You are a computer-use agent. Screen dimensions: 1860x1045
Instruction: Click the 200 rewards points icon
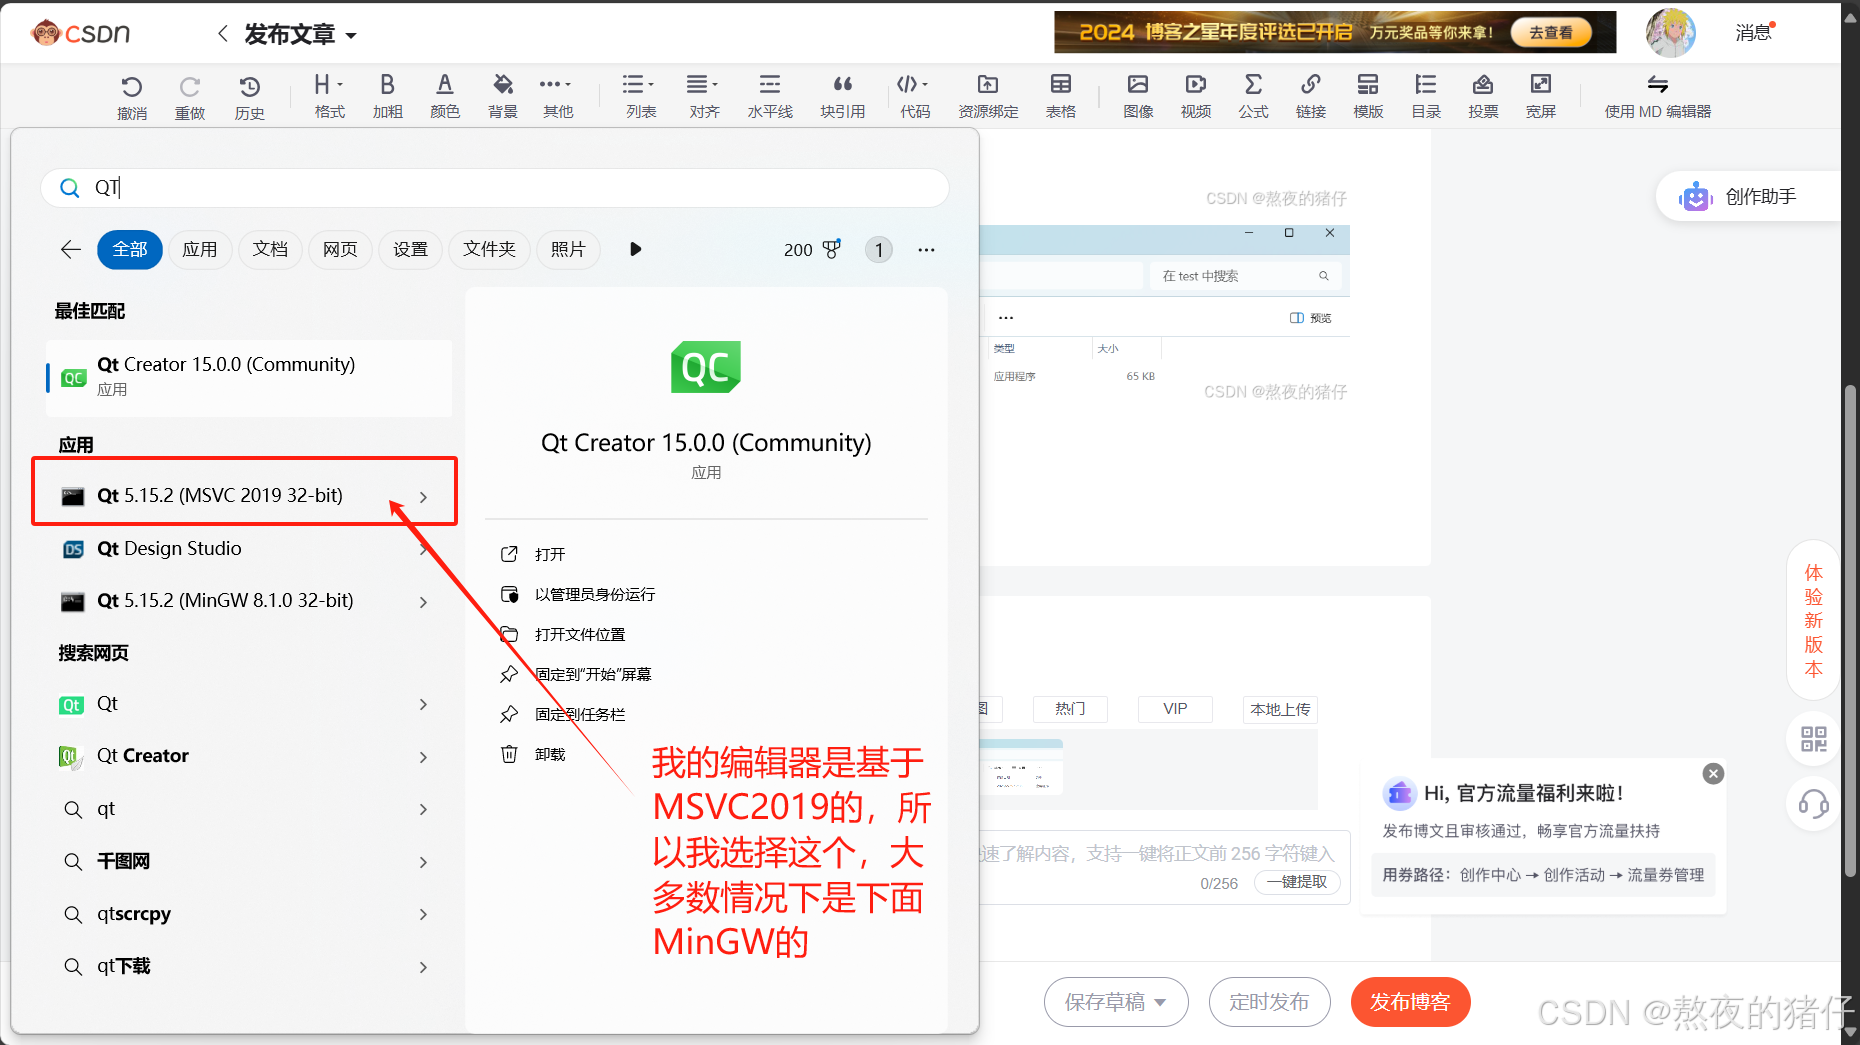(x=832, y=249)
